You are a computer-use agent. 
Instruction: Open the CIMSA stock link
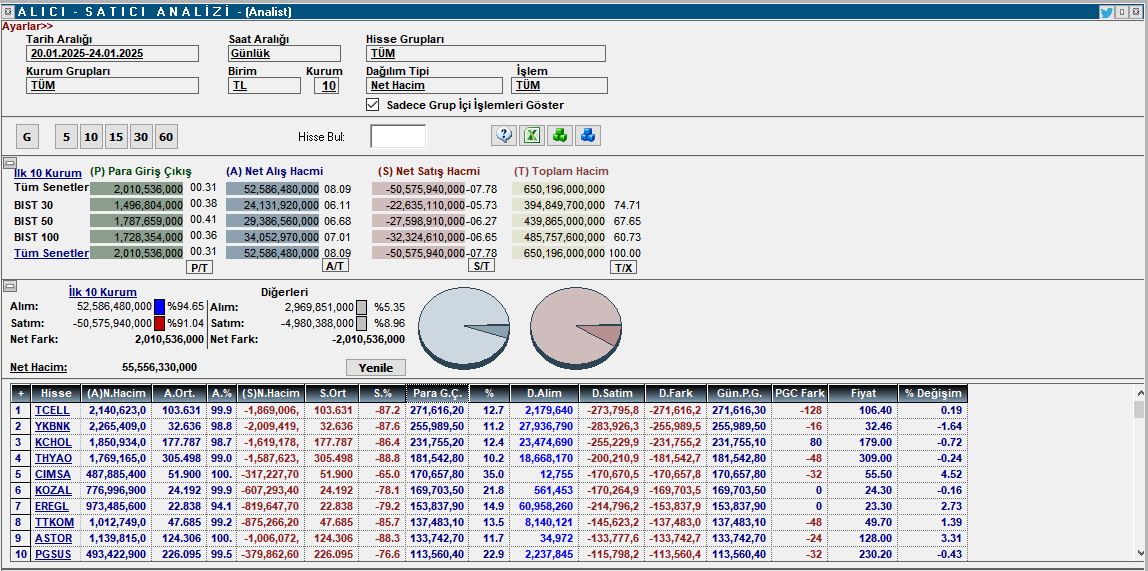pos(53,474)
